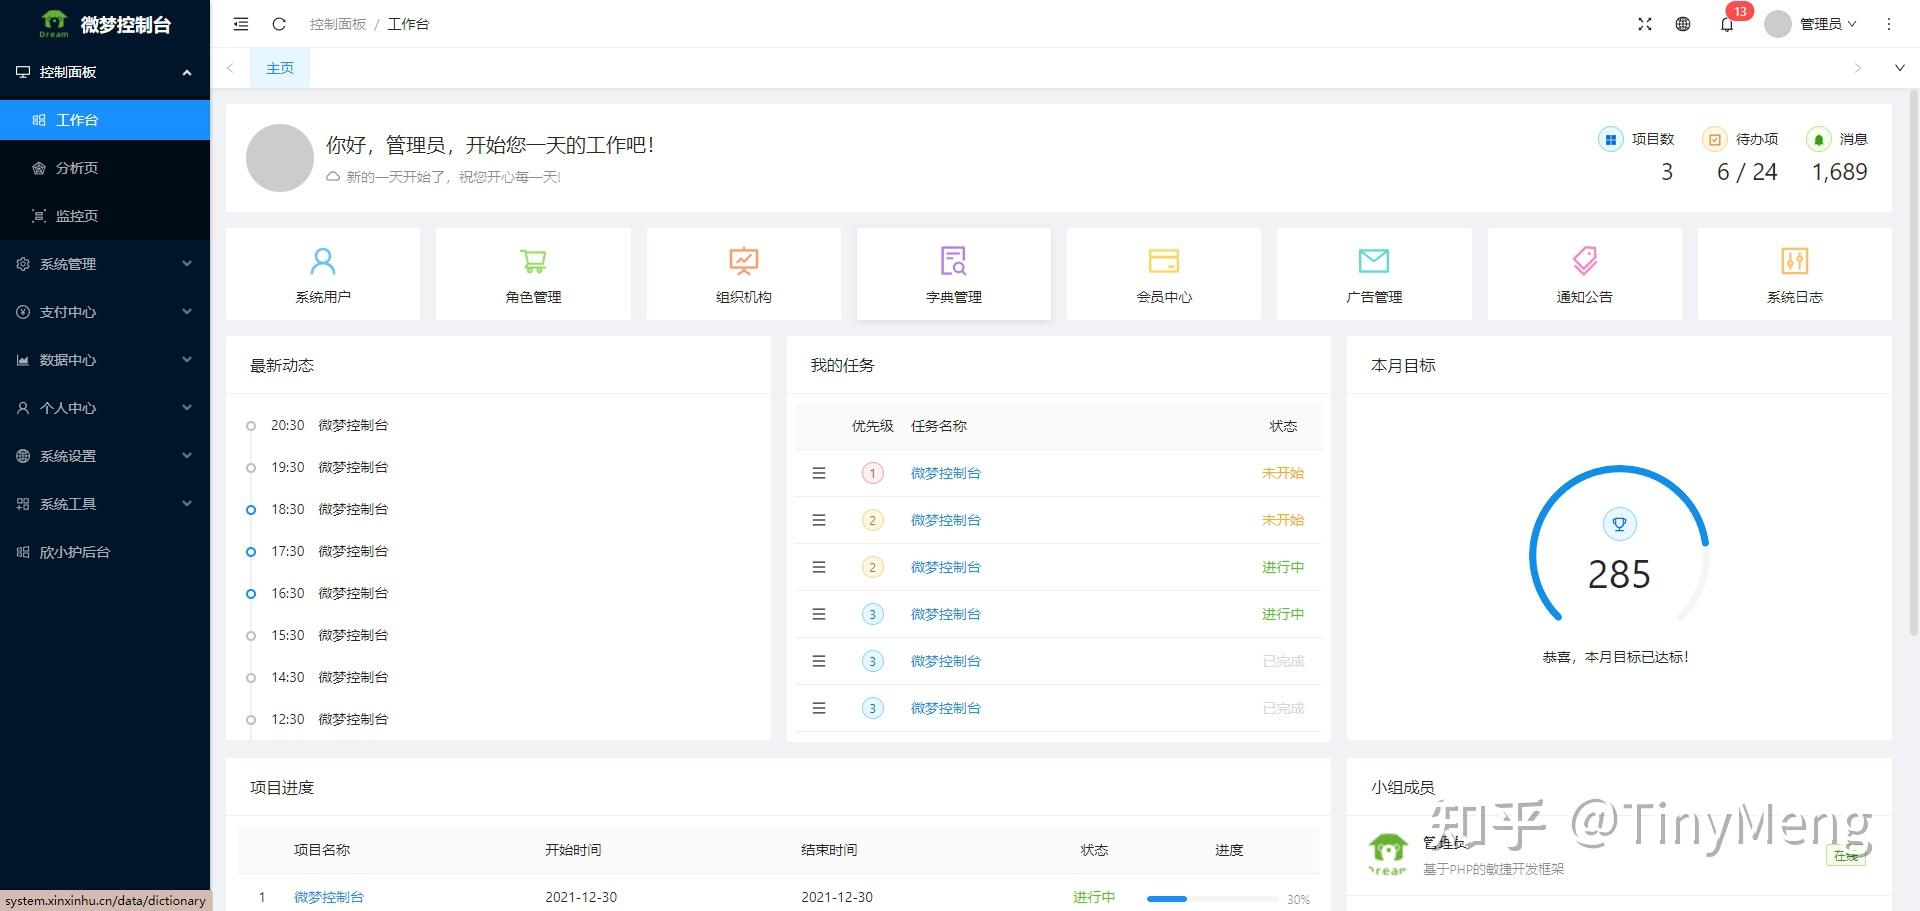Open 组织机构 shortcut card
The image size is (1920, 911).
click(744, 274)
